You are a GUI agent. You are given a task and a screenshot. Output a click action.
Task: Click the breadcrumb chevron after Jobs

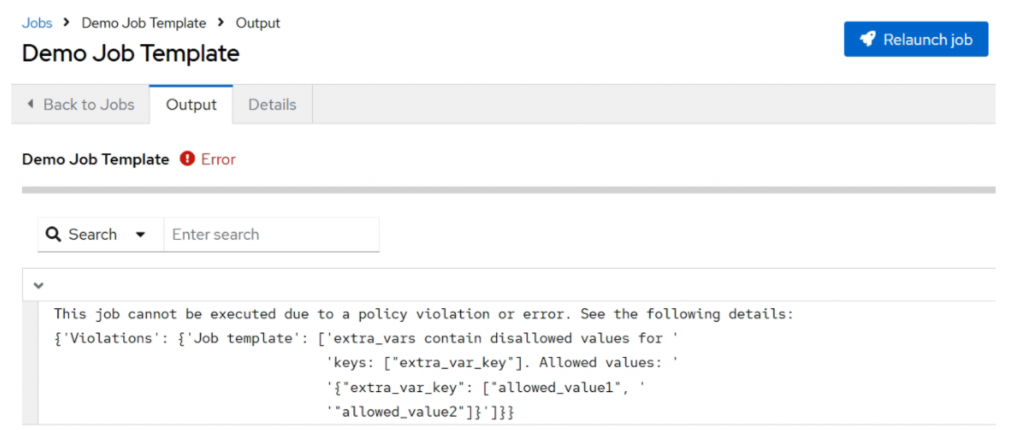[x=67, y=23]
